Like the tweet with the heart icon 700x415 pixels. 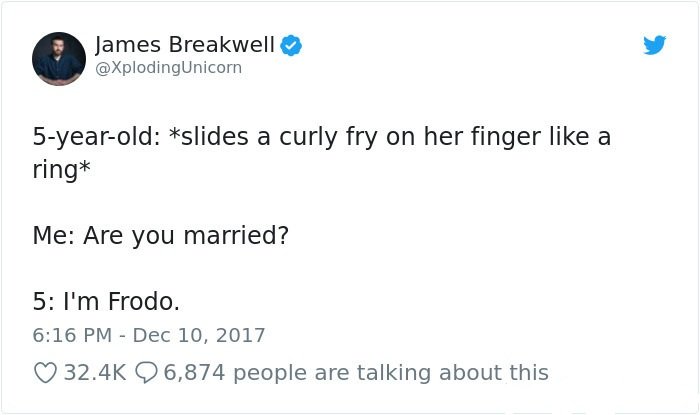[45, 373]
